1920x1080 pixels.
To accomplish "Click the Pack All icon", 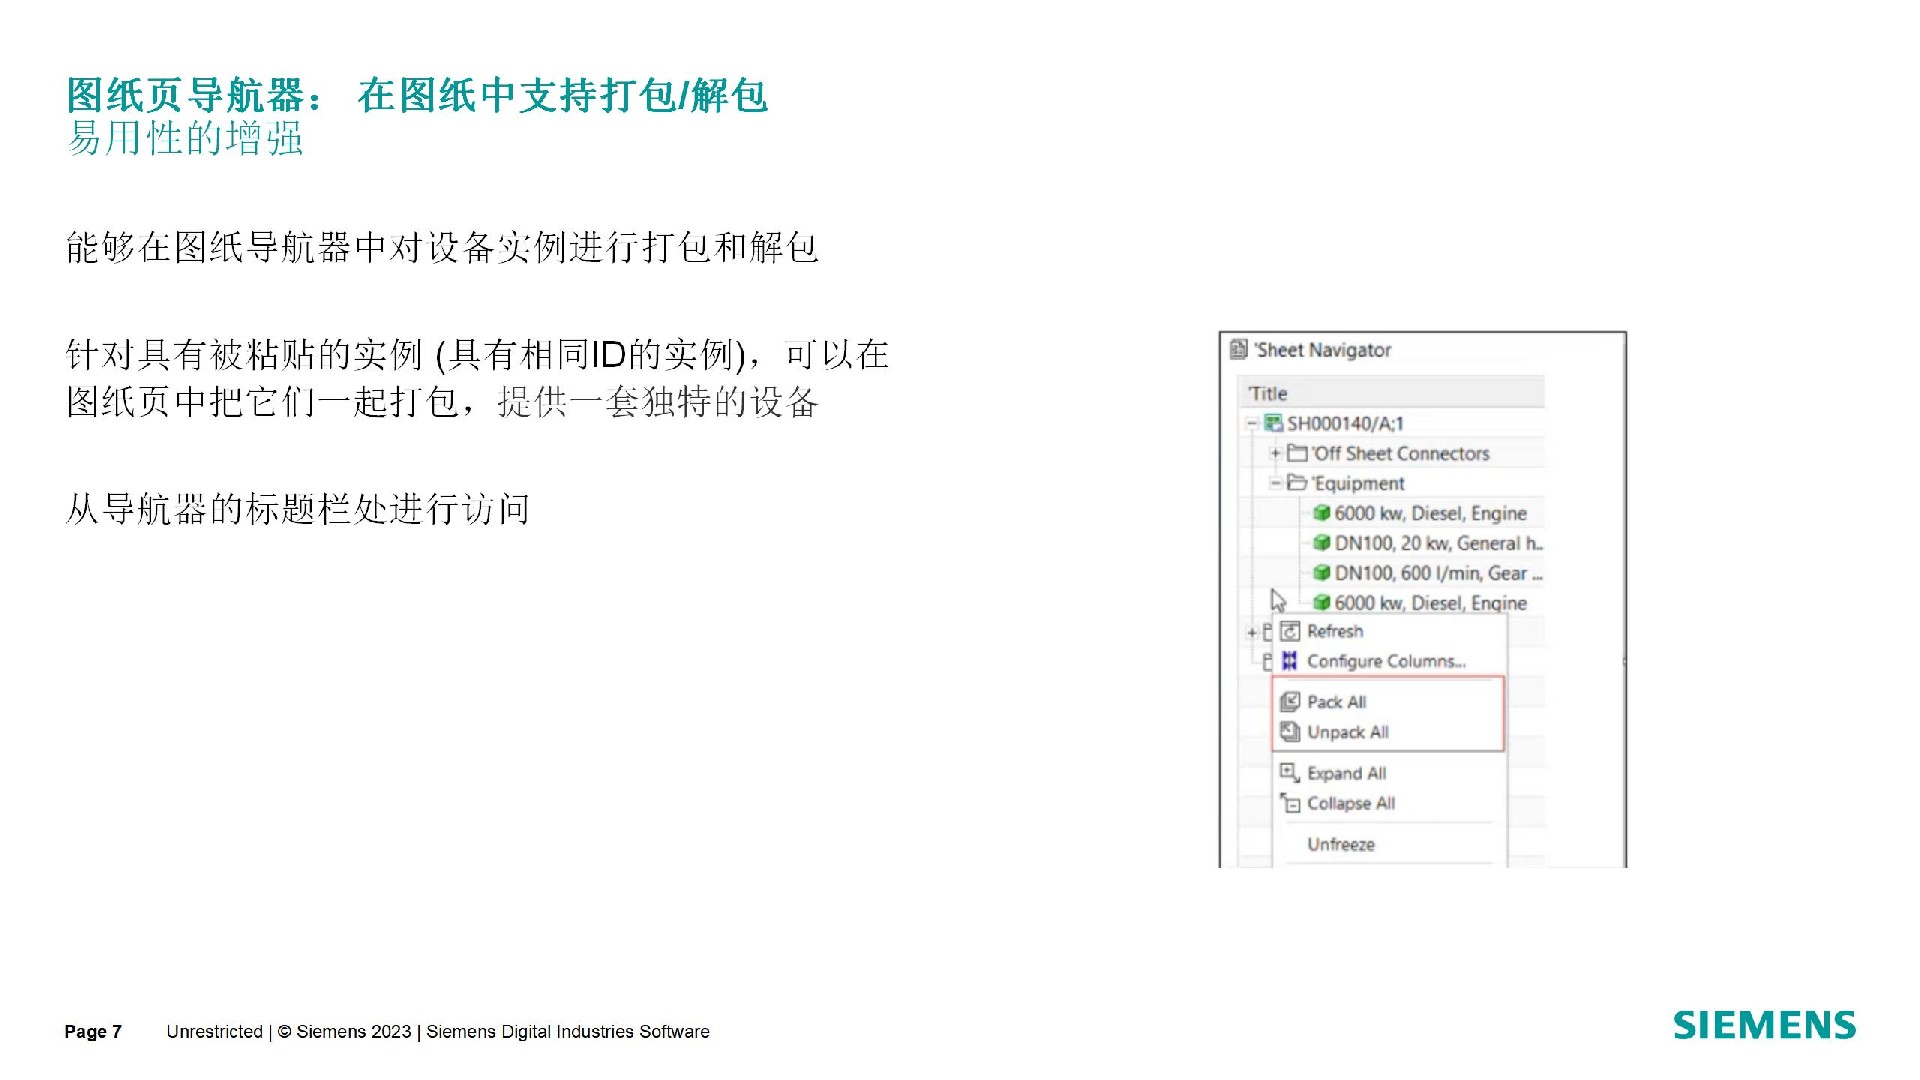I will pyautogui.click(x=1290, y=702).
